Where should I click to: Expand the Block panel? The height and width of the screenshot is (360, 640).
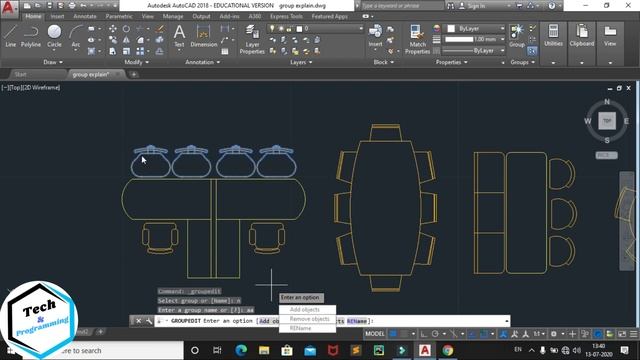tap(384, 62)
